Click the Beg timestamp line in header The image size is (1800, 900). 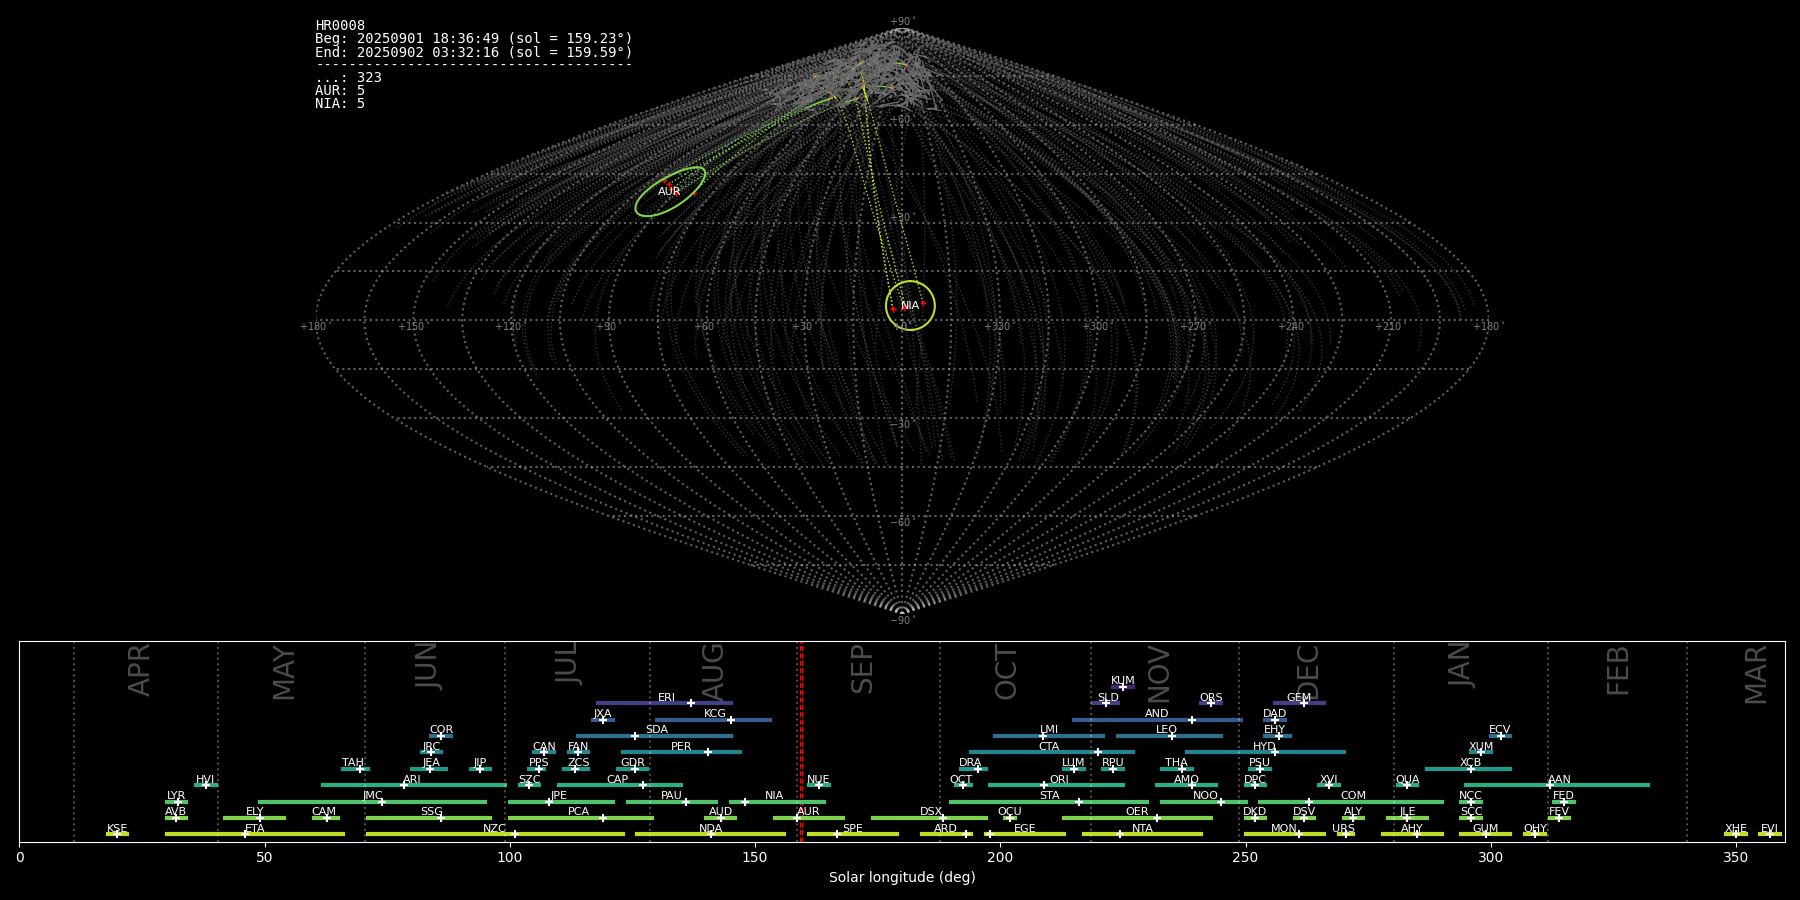(x=474, y=39)
